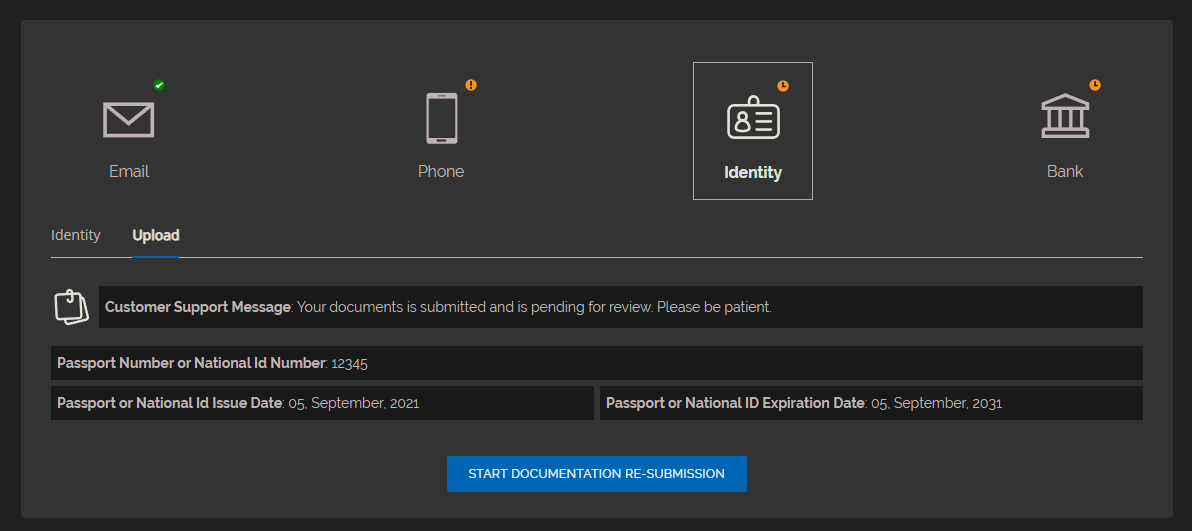Click the Bank building icon
This screenshot has height=531, width=1192.
click(1065, 118)
